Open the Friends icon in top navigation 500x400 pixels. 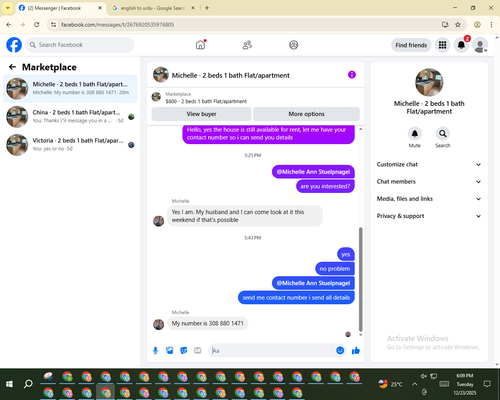click(x=247, y=45)
